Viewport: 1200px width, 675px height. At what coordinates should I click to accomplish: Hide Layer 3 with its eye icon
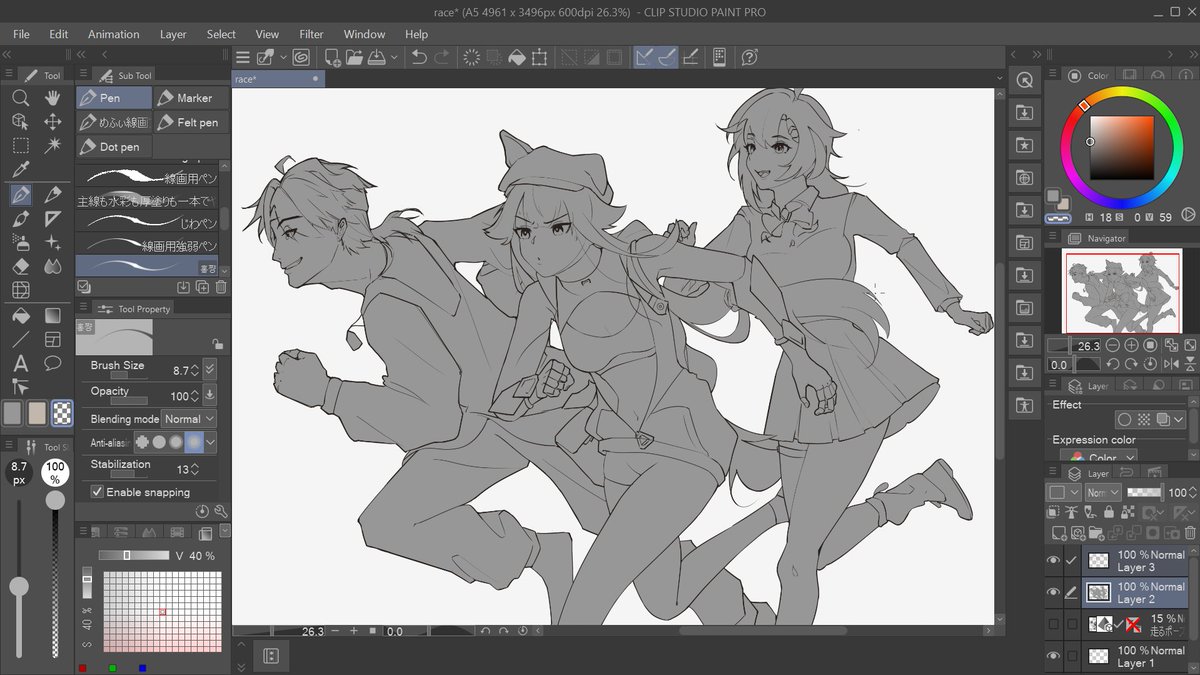click(x=1053, y=560)
